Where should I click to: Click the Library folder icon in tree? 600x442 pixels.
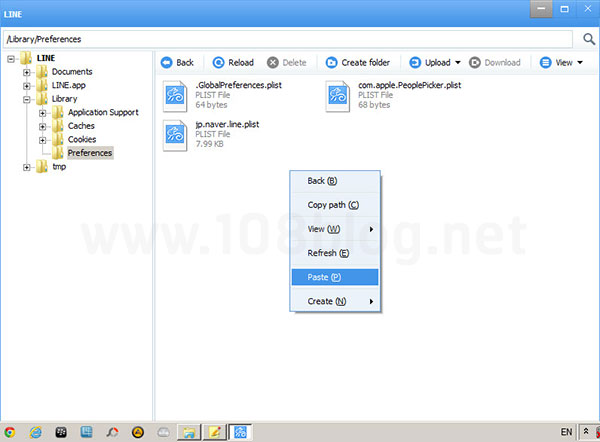[42, 99]
